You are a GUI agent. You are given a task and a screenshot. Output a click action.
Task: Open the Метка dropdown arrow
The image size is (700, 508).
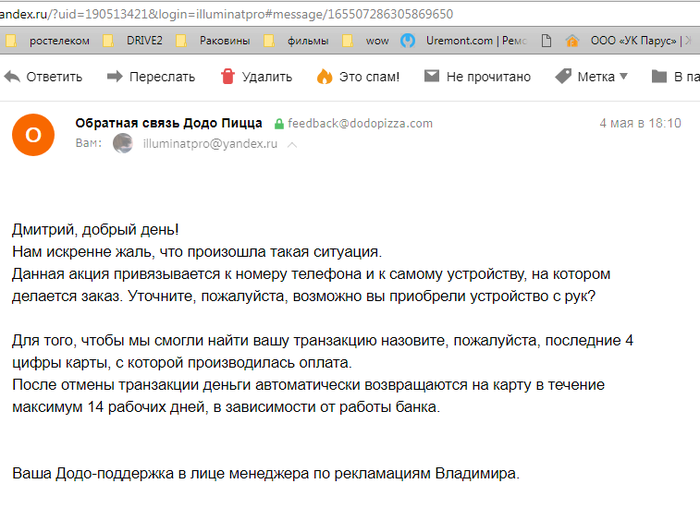[624, 76]
